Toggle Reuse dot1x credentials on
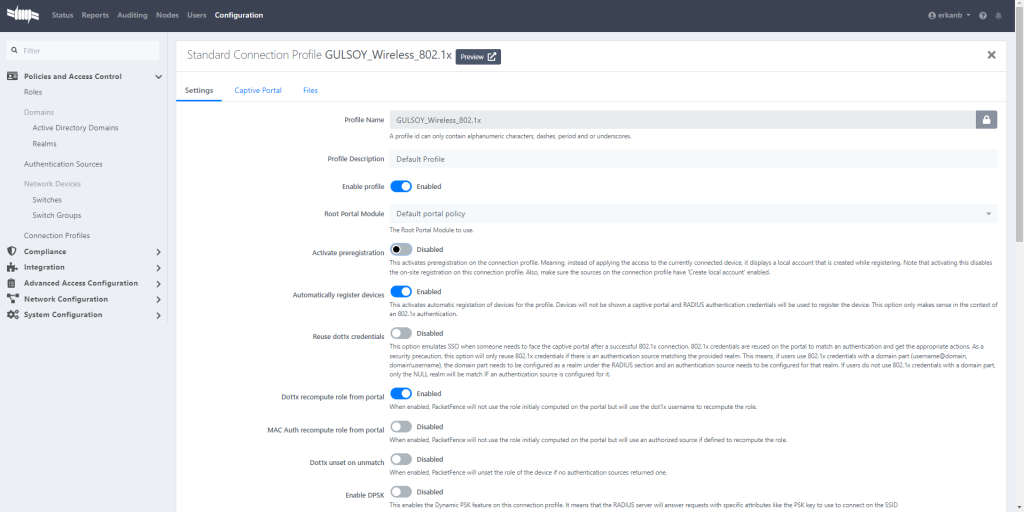The height and width of the screenshot is (512, 1024). click(x=400, y=333)
